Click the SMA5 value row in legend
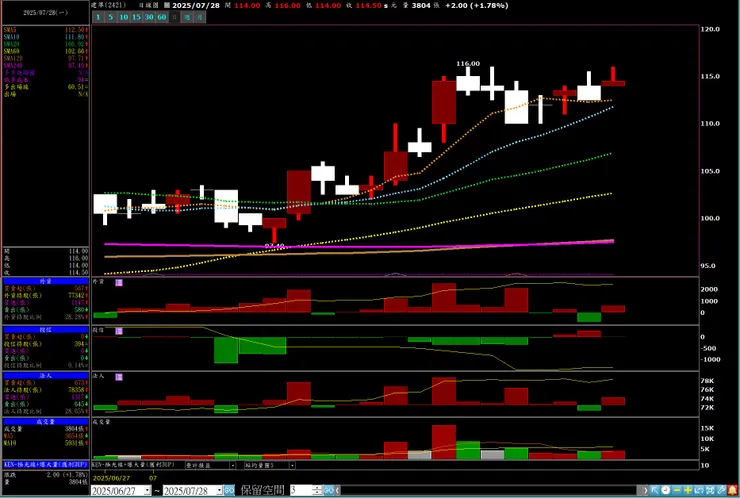Screen dimensions: 740x498 click(x=45, y=30)
